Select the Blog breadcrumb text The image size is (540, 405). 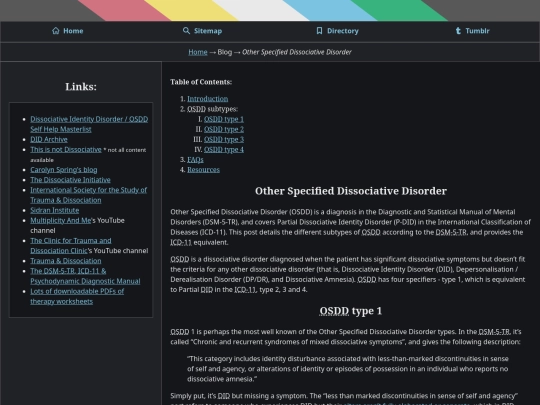point(225,52)
